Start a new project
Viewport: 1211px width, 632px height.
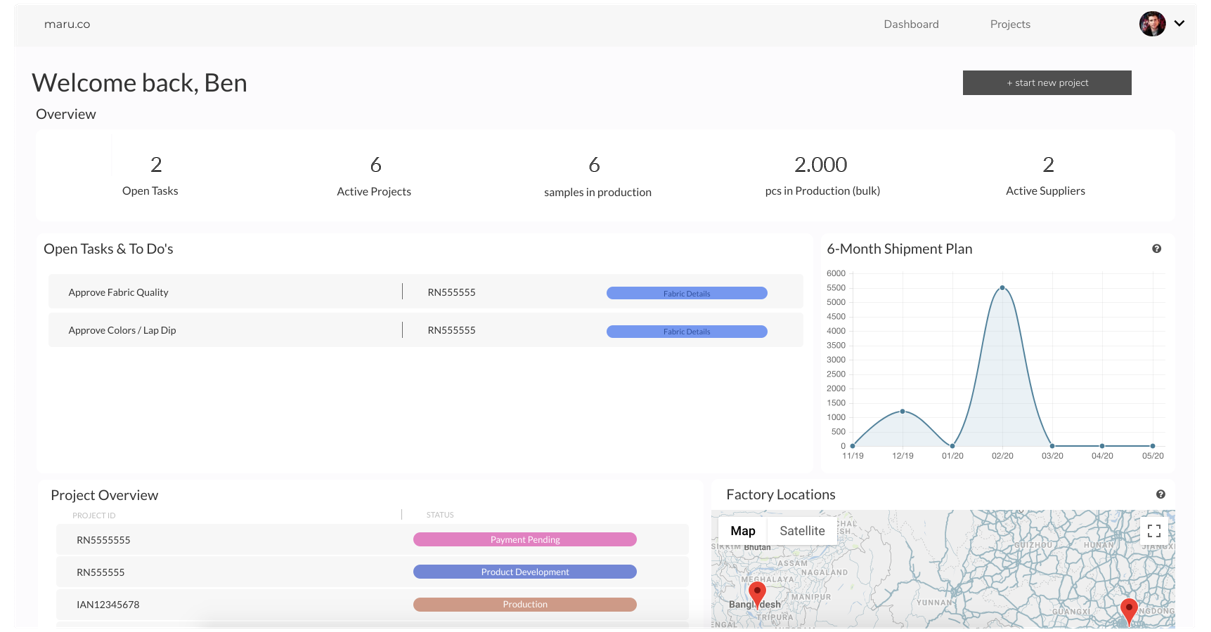click(x=1046, y=82)
